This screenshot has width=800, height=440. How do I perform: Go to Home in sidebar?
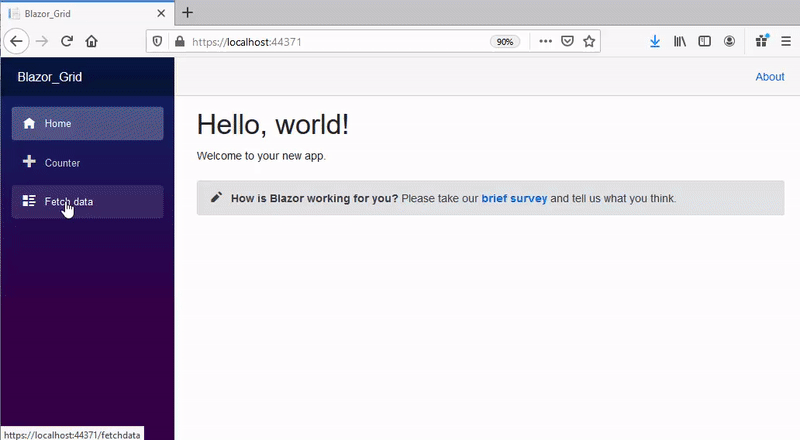point(88,124)
